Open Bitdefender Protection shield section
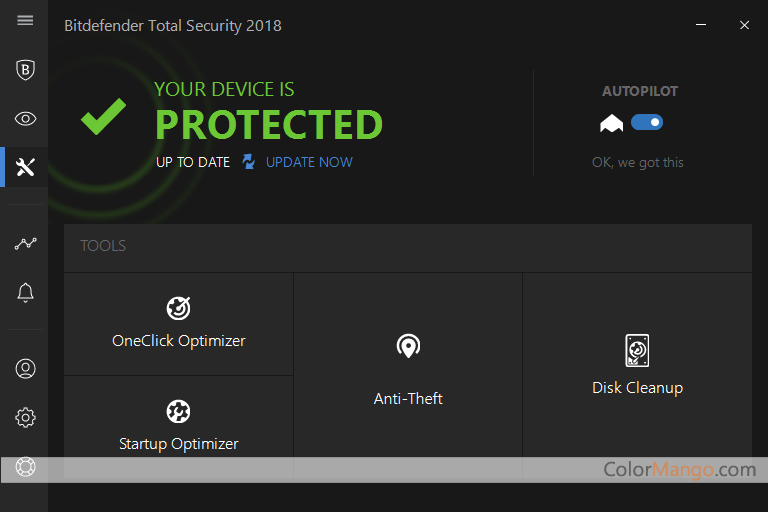Viewport: 768px width, 512px height. tap(25, 70)
